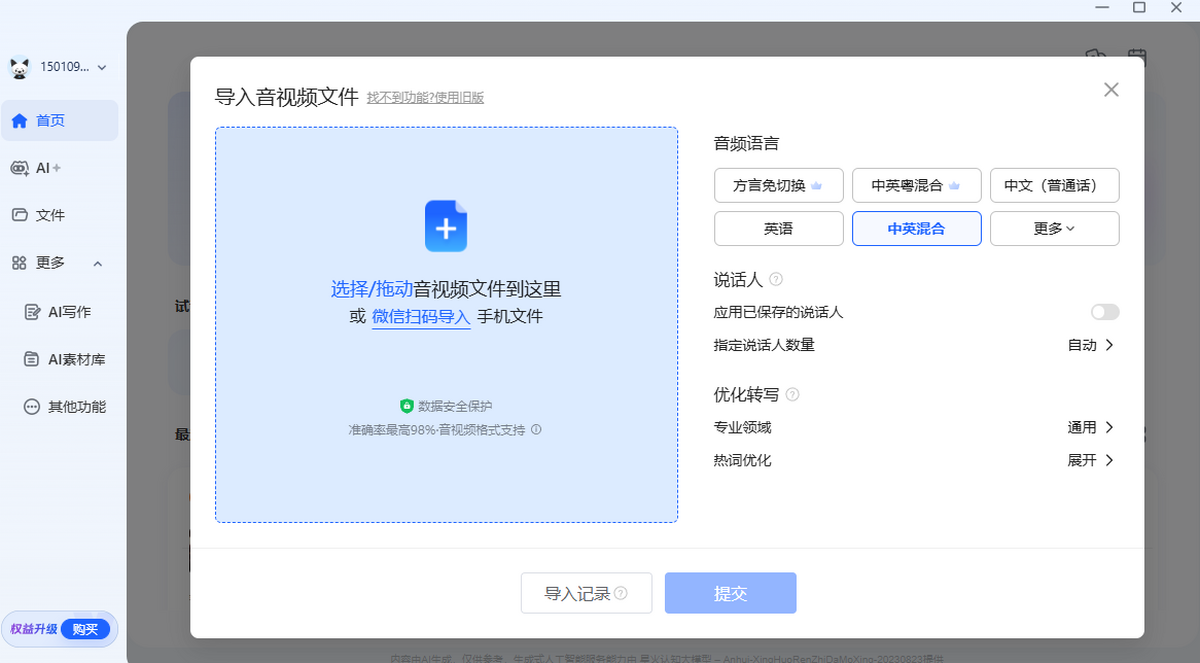Open 导入记录 import history
1200x663 pixels.
point(586,593)
